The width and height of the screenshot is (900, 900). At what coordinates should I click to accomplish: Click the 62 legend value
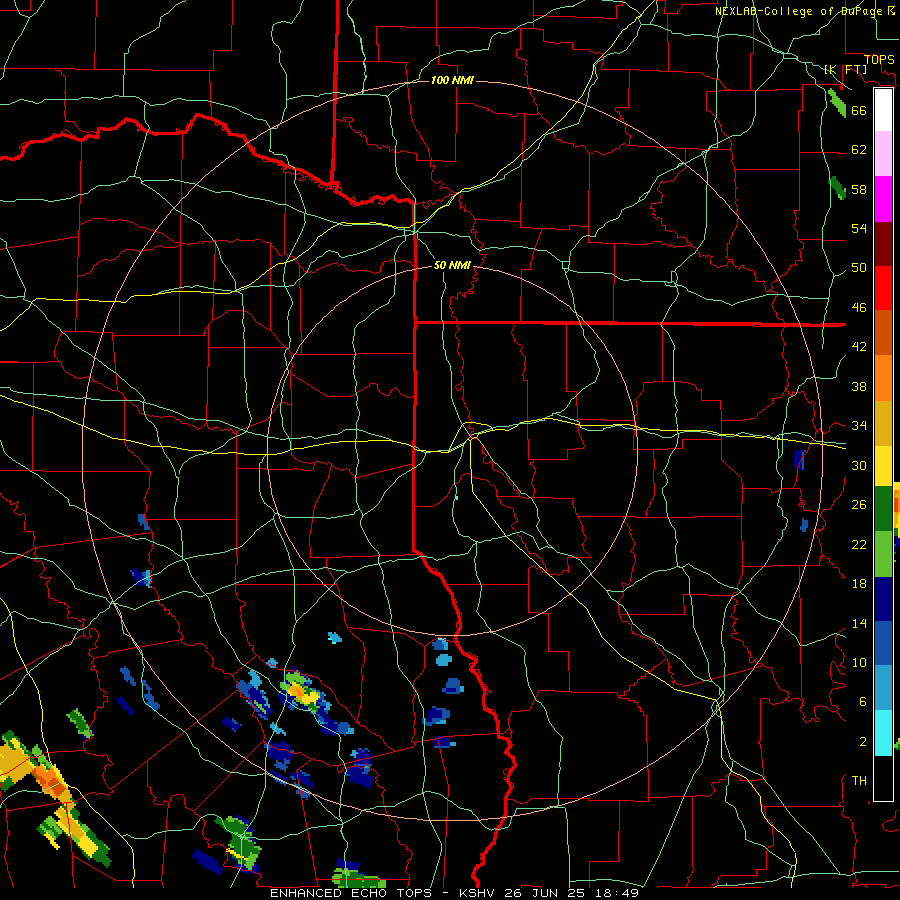(x=859, y=150)
